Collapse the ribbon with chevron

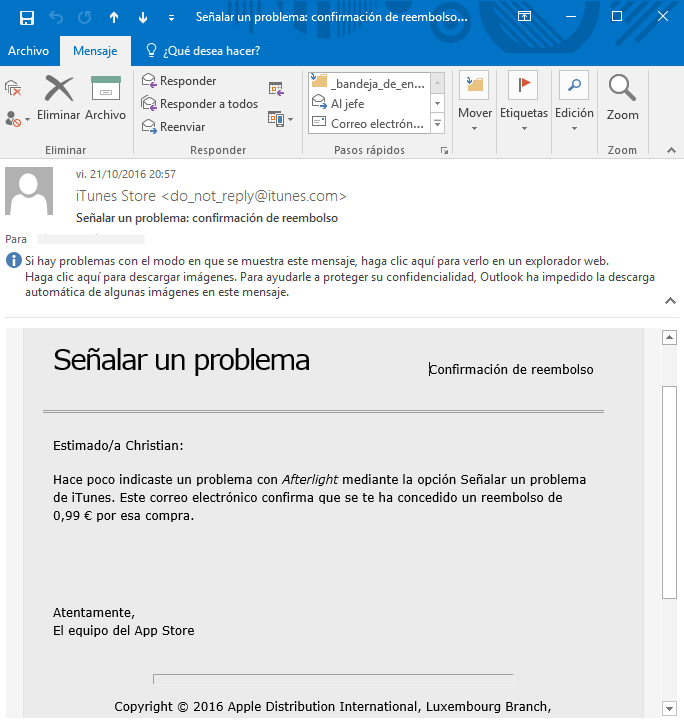tap(671, 150)
